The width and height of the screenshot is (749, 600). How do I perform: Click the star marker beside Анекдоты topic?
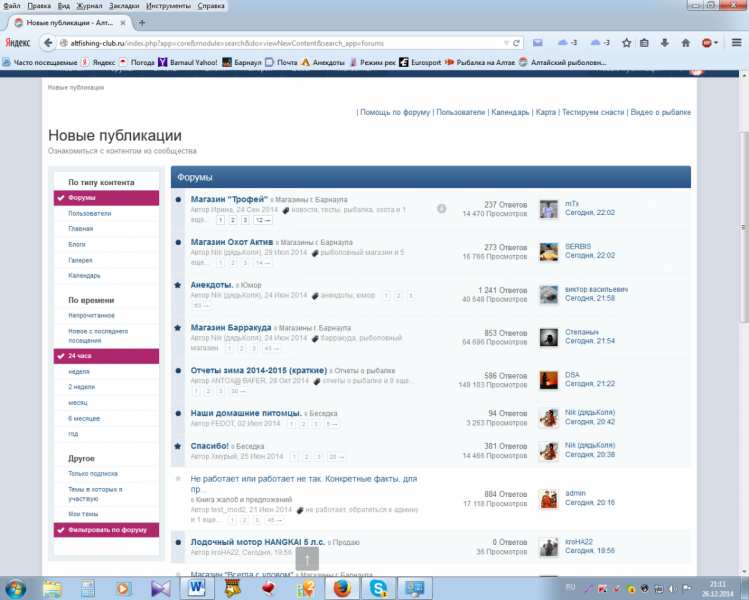(x=178, y=284)
